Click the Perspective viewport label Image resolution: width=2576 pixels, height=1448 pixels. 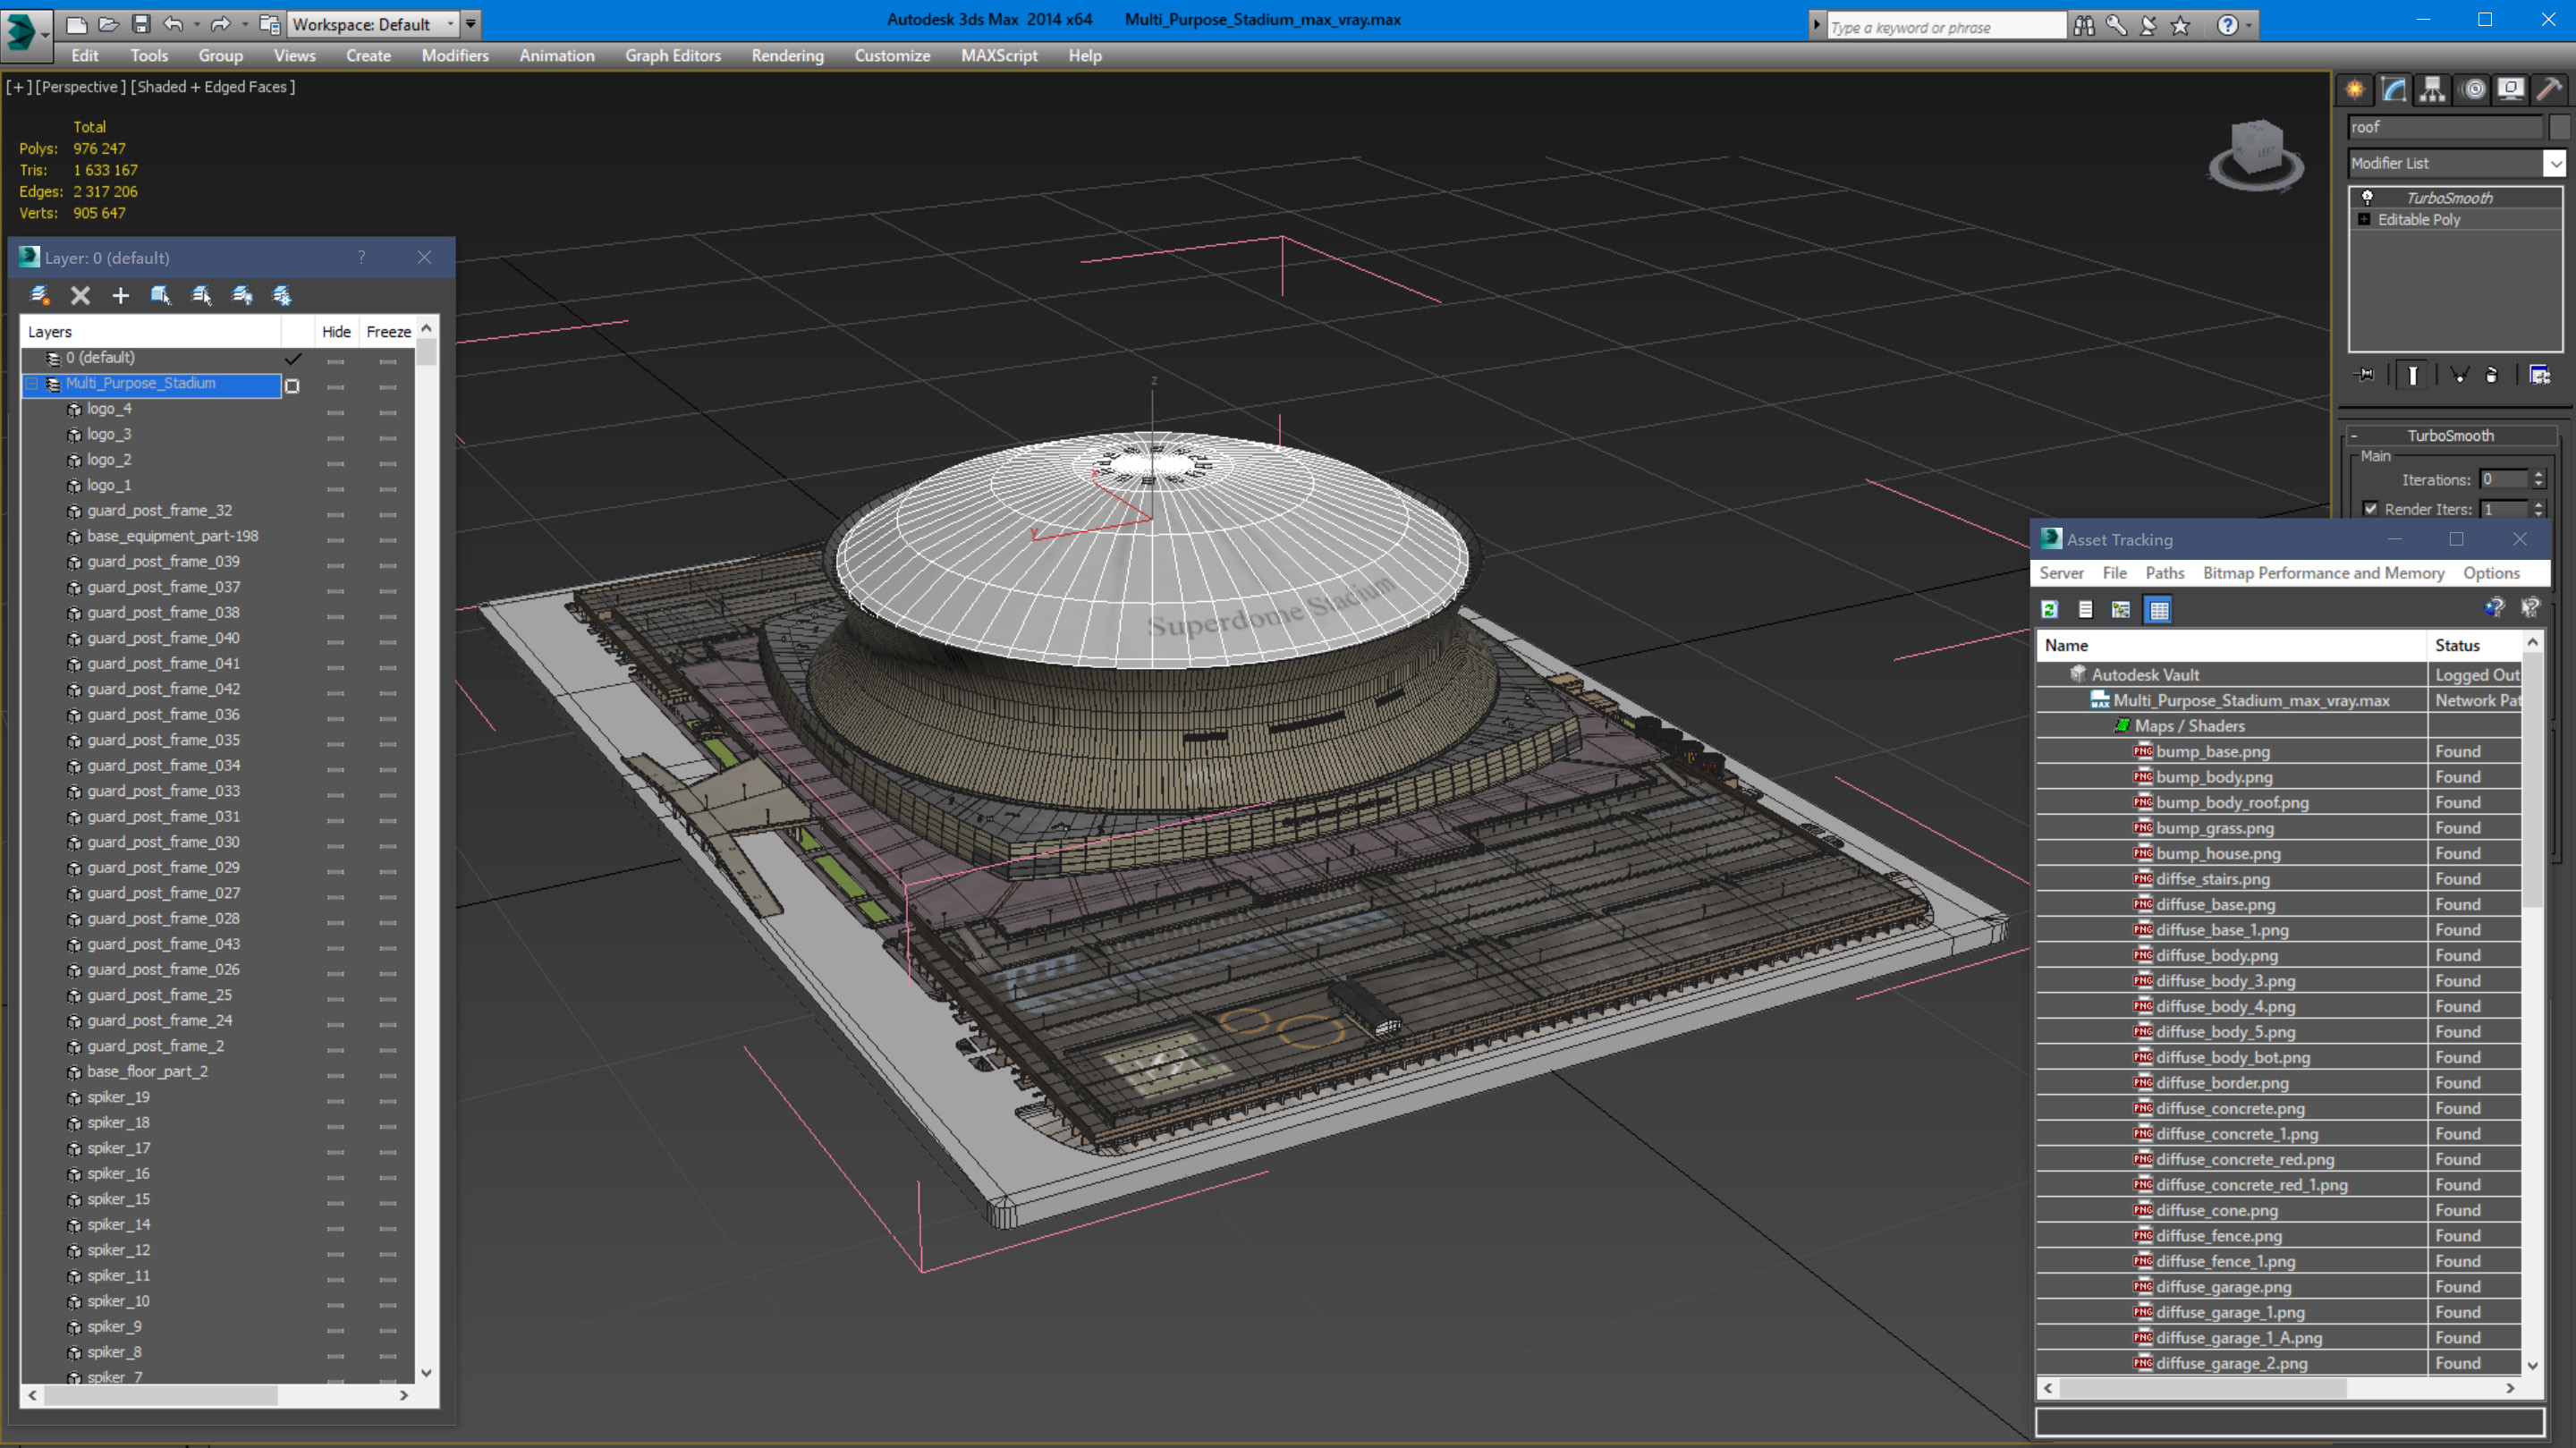tap(80, 87)
